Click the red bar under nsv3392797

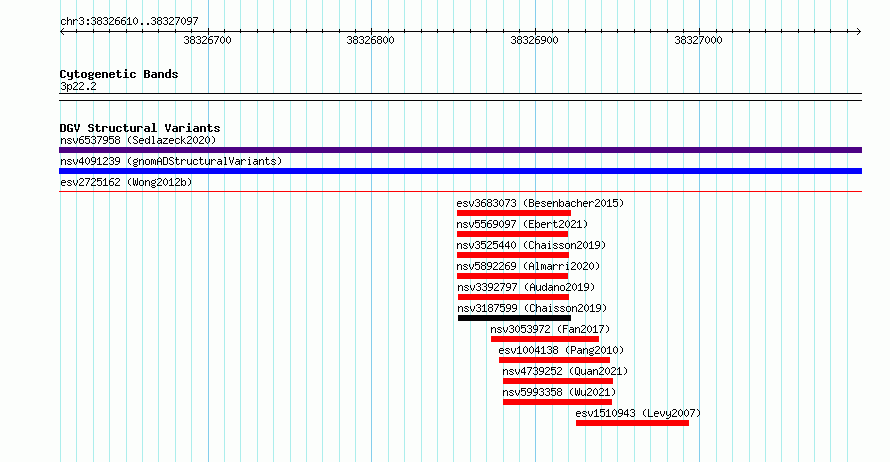(513, 297)
